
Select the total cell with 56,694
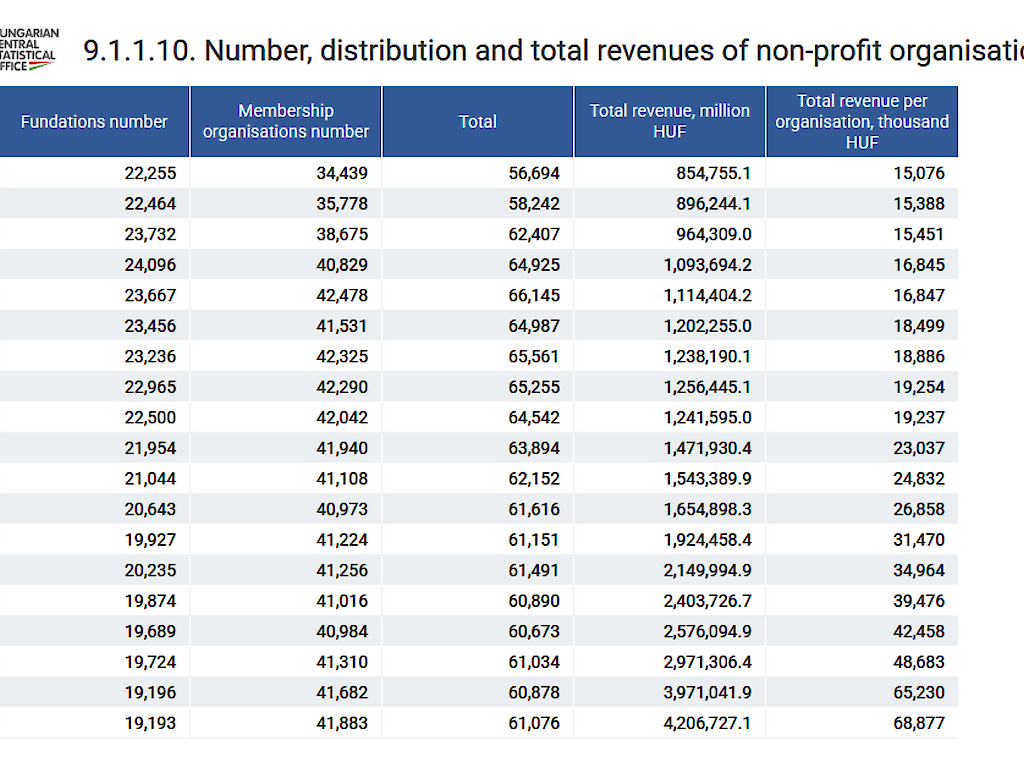pos(534,173)
